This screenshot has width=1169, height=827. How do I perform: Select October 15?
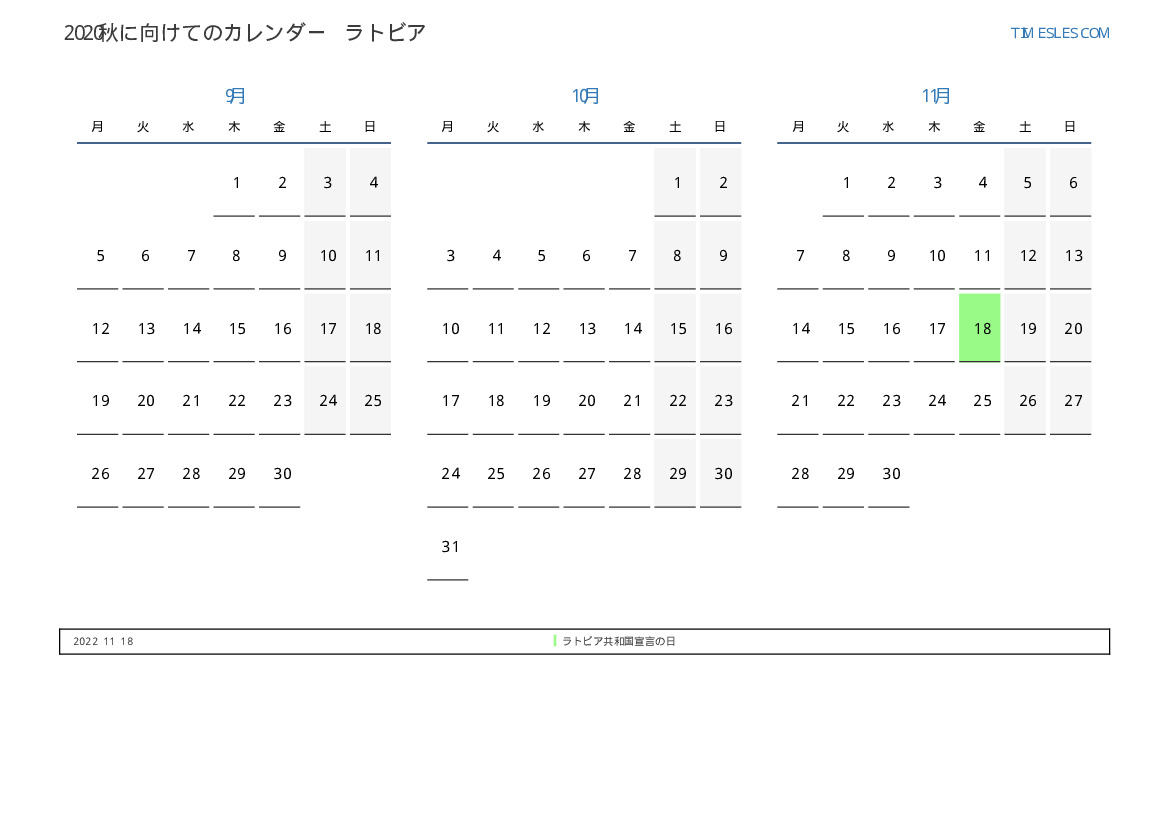point(675,328)
